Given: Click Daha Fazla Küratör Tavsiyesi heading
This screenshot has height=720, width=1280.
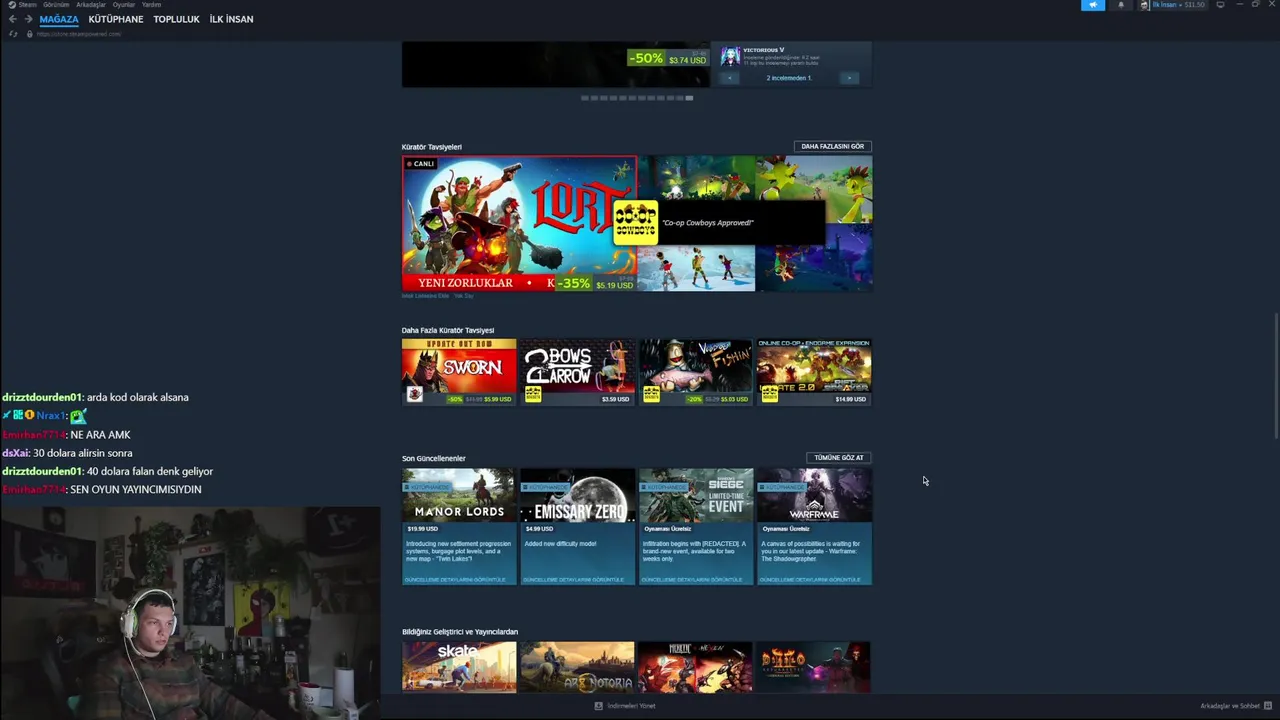Looking at the screenshot, I should (448, 330).
